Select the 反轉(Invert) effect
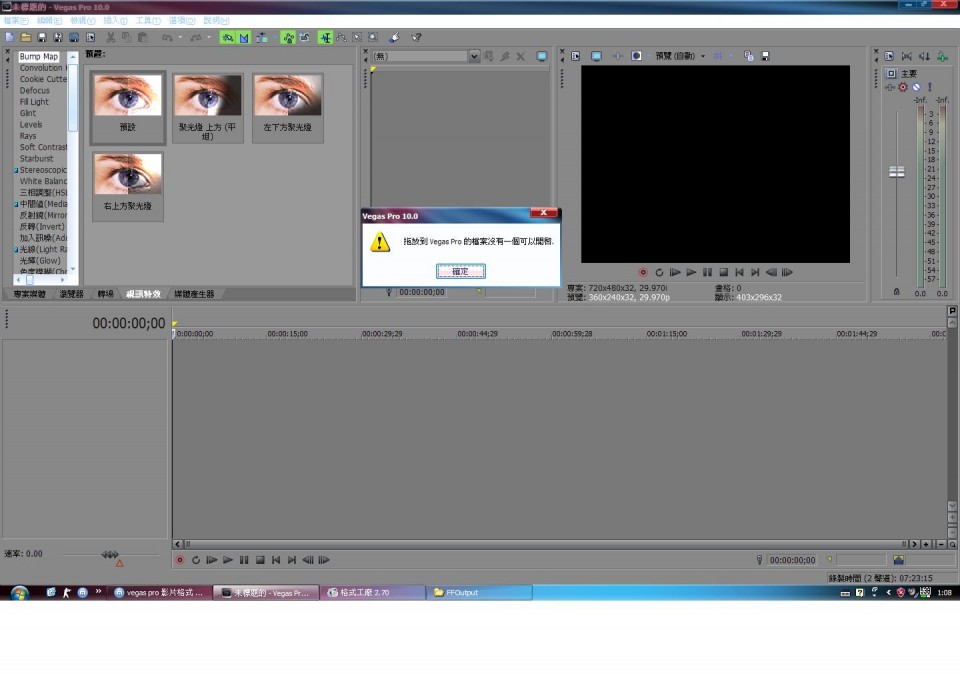960x674 pixels. pos(42,227)
